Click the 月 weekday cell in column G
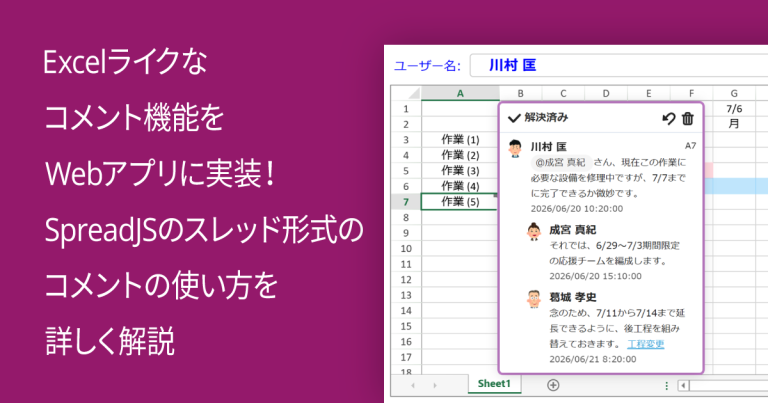Viewport: 768px width, 403px height. [x=734, y=124]
